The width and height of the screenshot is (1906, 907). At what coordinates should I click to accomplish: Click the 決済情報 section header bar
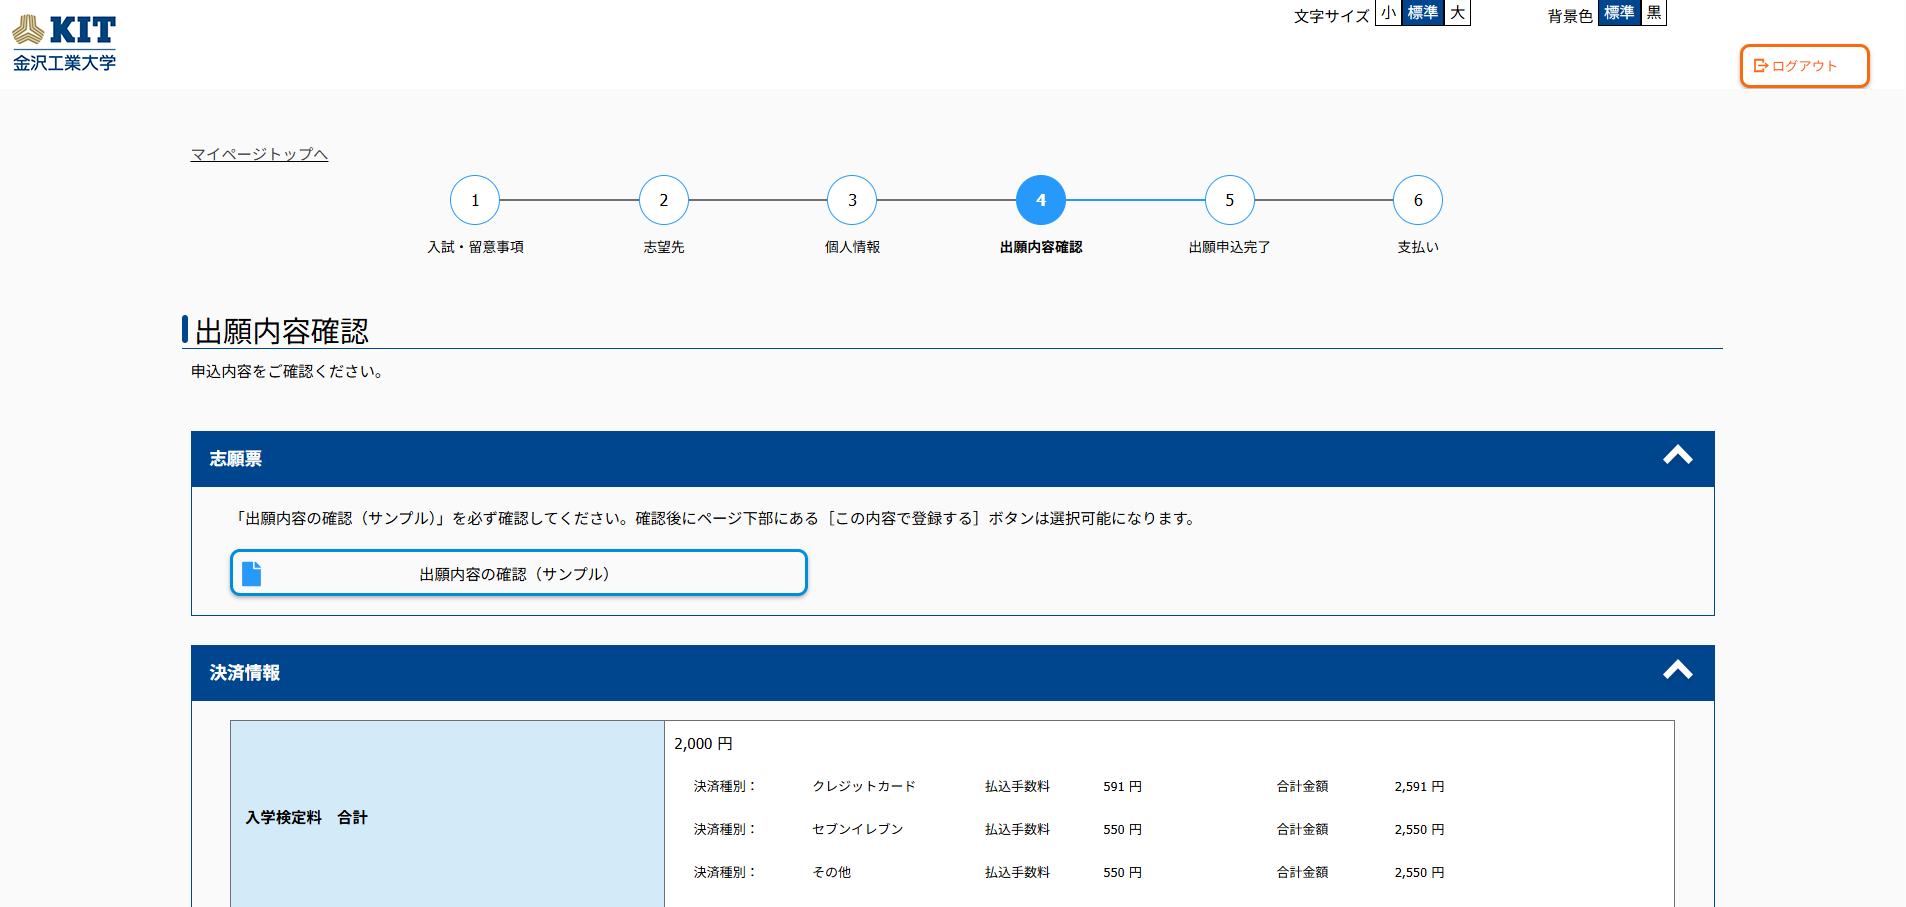900,672
